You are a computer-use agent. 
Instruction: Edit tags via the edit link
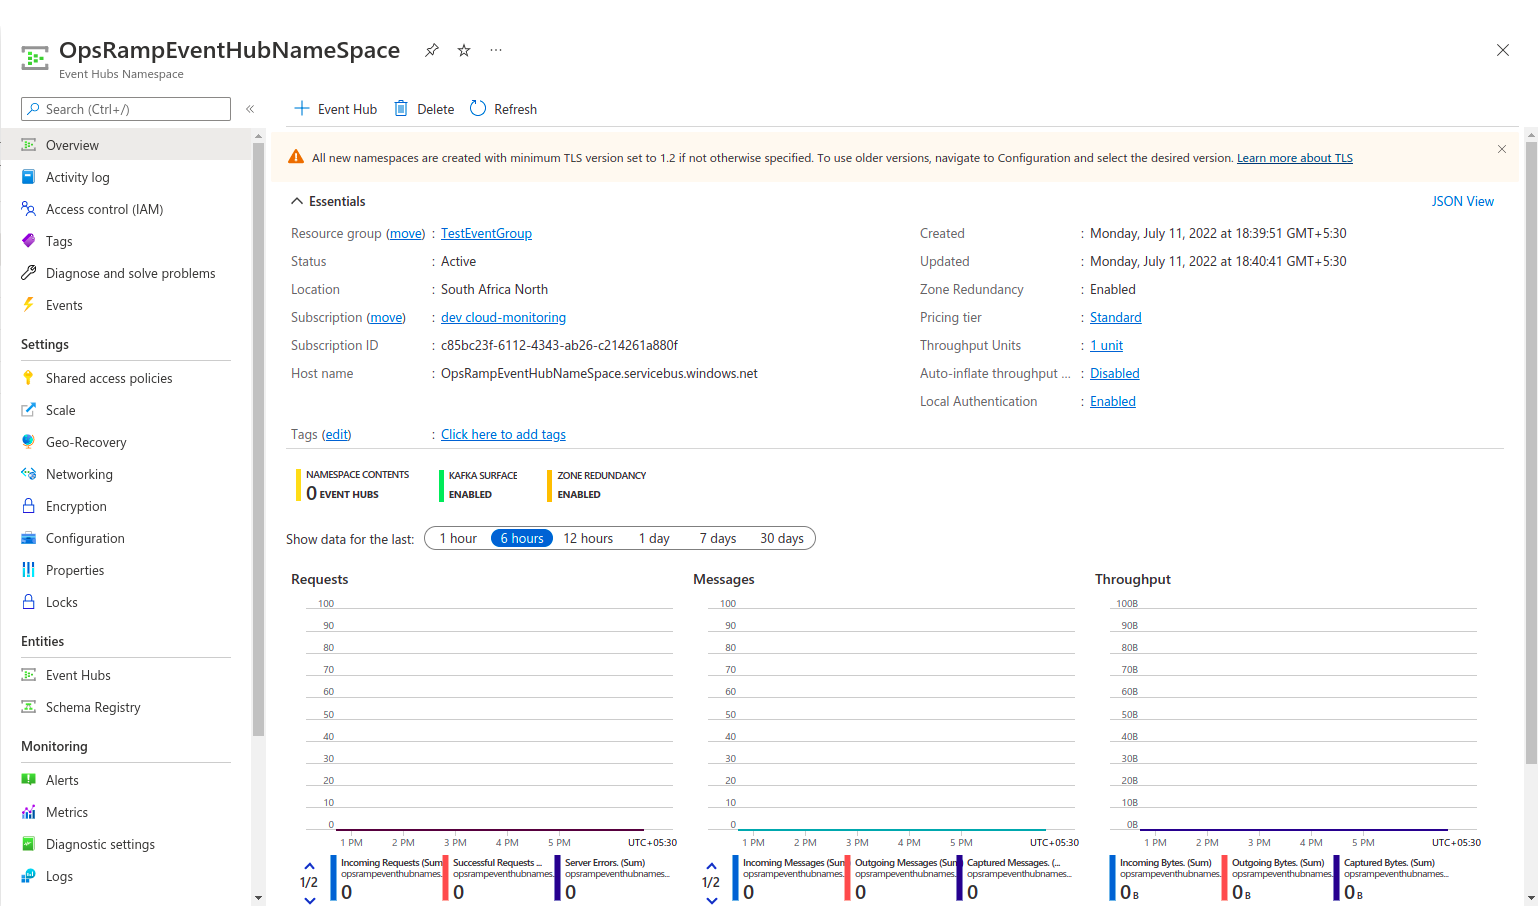pyautogui.click(x=337, y=434)
